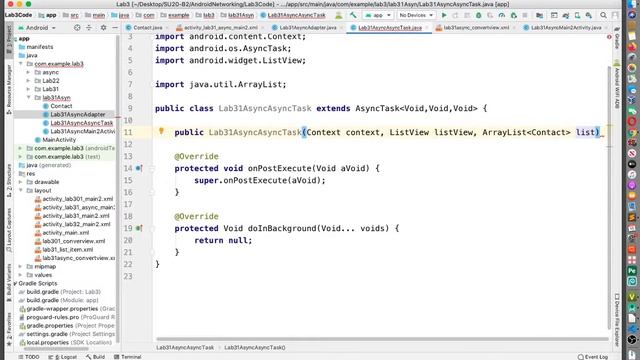Open the No Devices dropdown

[416, 16]
